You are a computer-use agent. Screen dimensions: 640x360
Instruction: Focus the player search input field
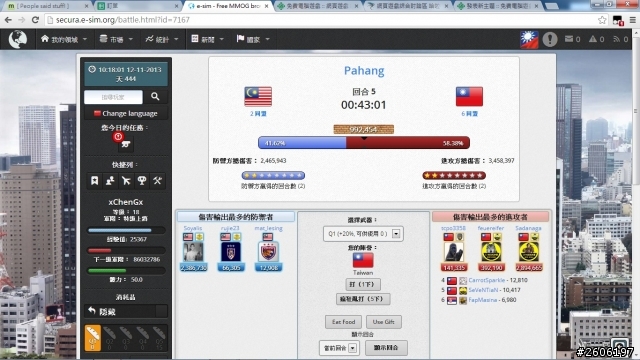point(113,97)
